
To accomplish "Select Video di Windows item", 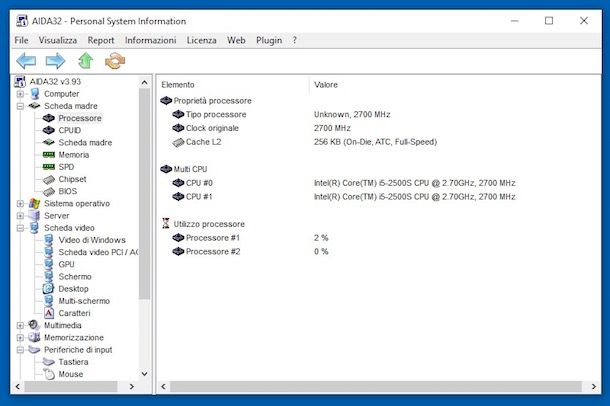I will [x=92, y=240].
